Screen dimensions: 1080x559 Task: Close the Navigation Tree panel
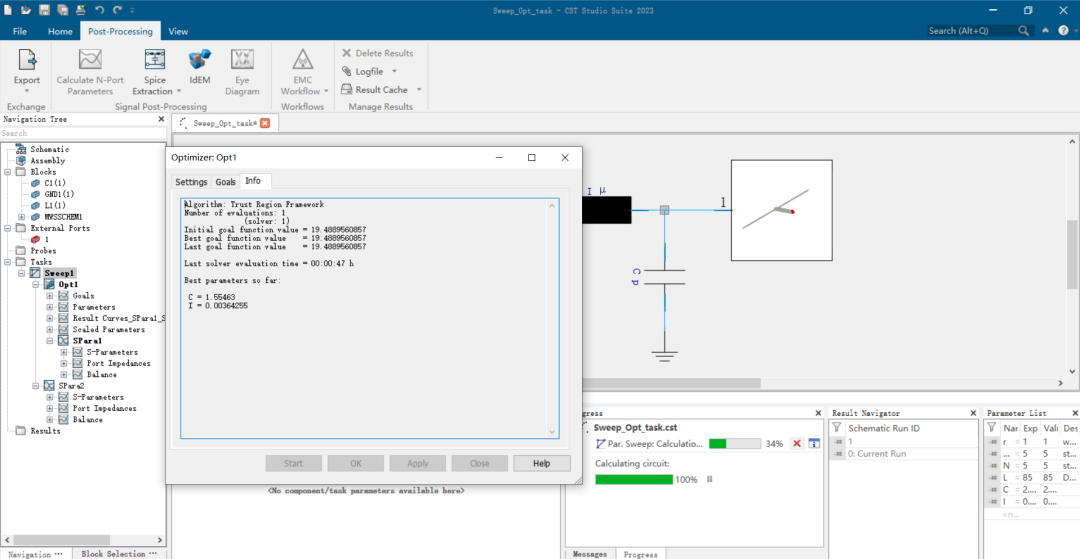pyautogui.click(x=160, y=119)
